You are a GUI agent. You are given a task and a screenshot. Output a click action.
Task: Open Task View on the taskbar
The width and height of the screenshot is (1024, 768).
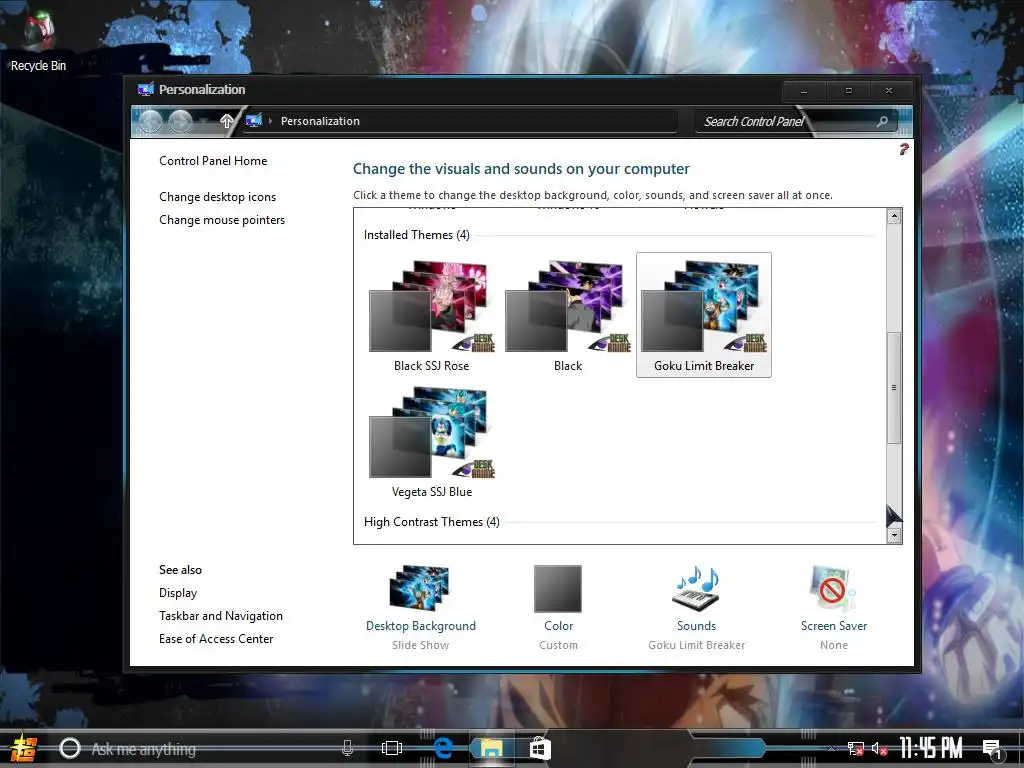[392, 748]
